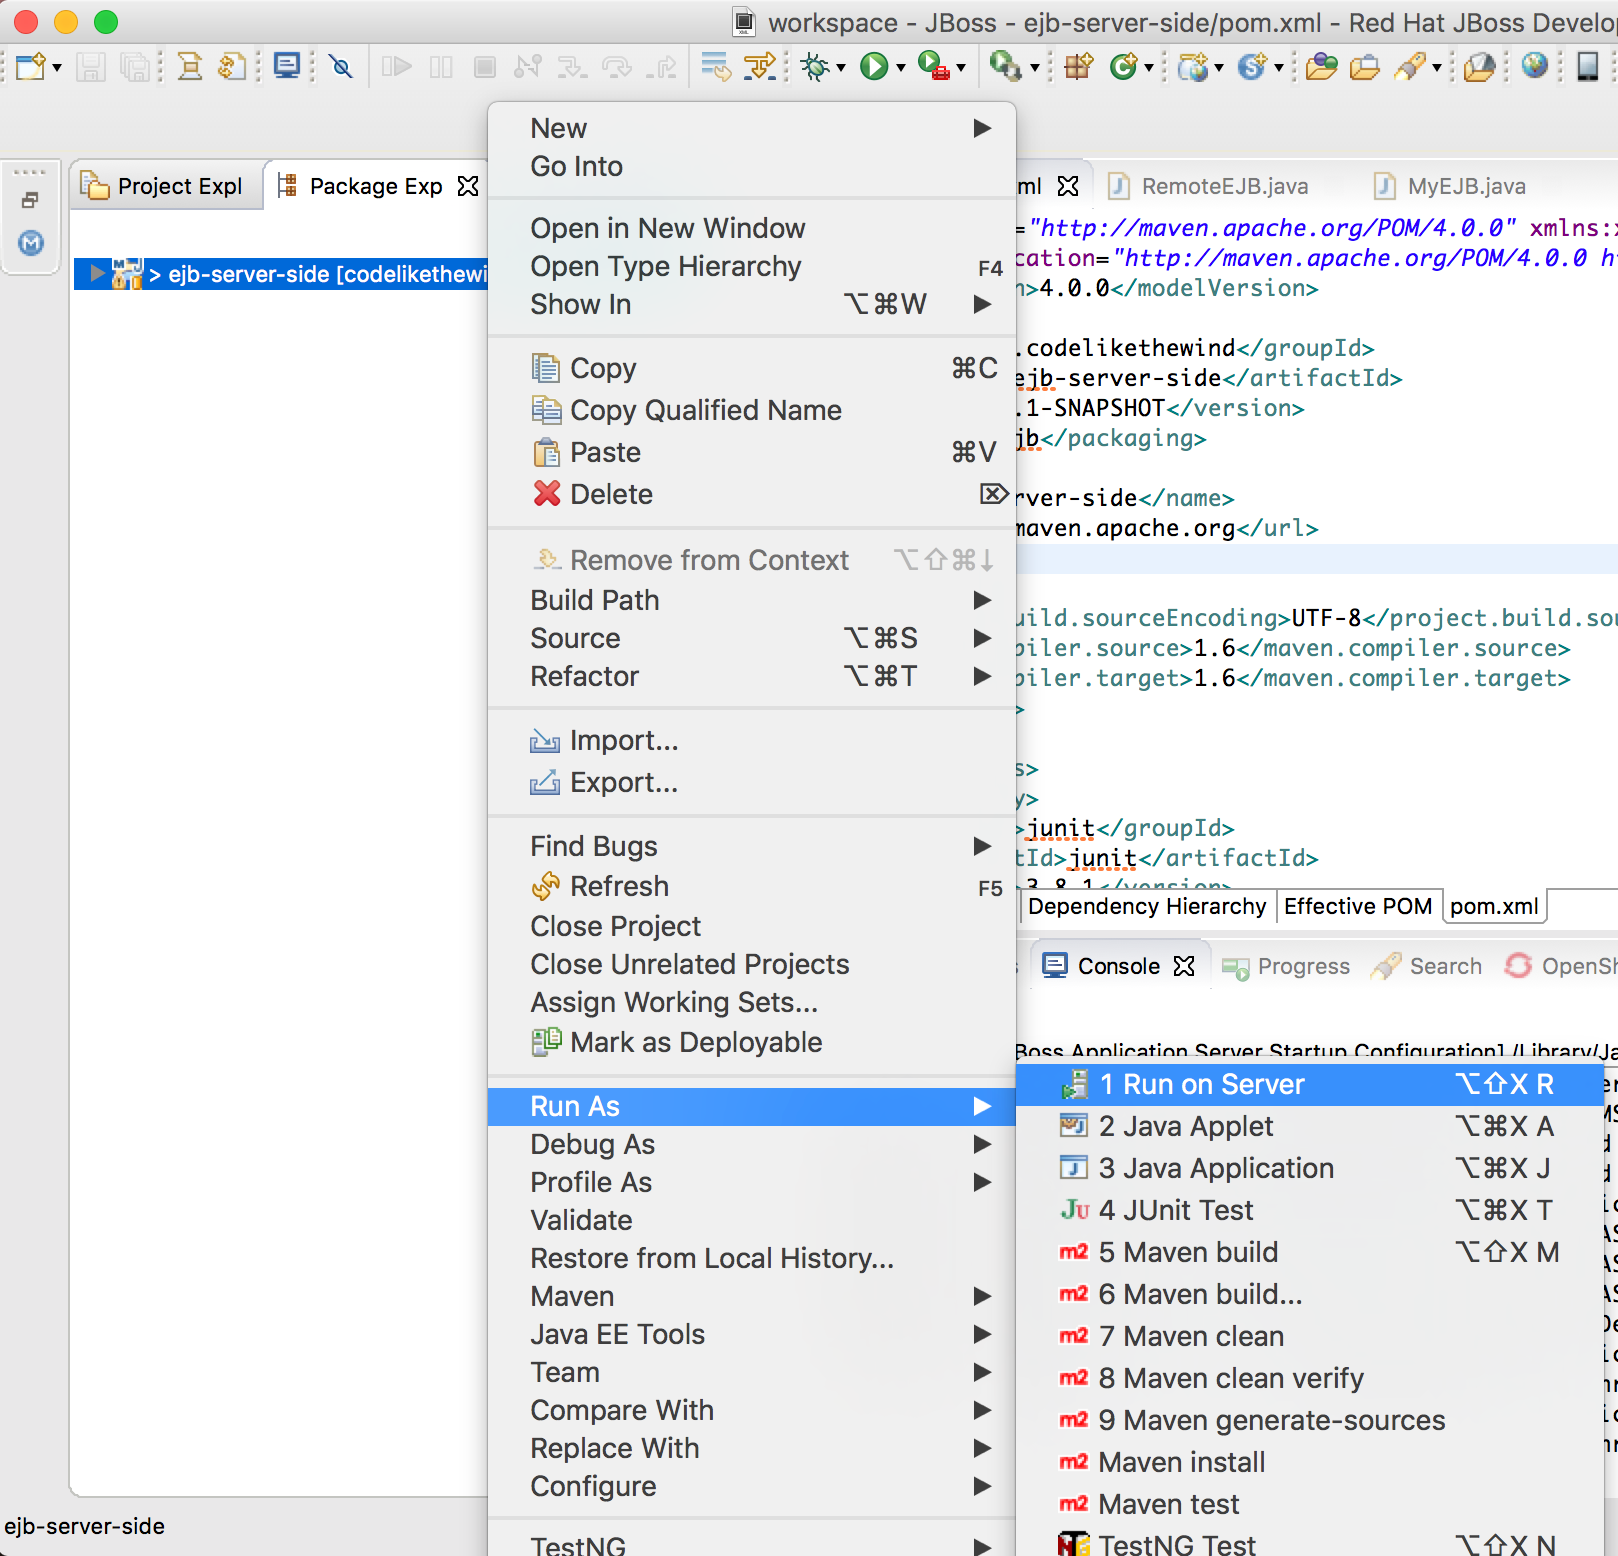Select Run on Server from submenu
Viewport: 1618px width, 1556px height.
(1310, 1085)
